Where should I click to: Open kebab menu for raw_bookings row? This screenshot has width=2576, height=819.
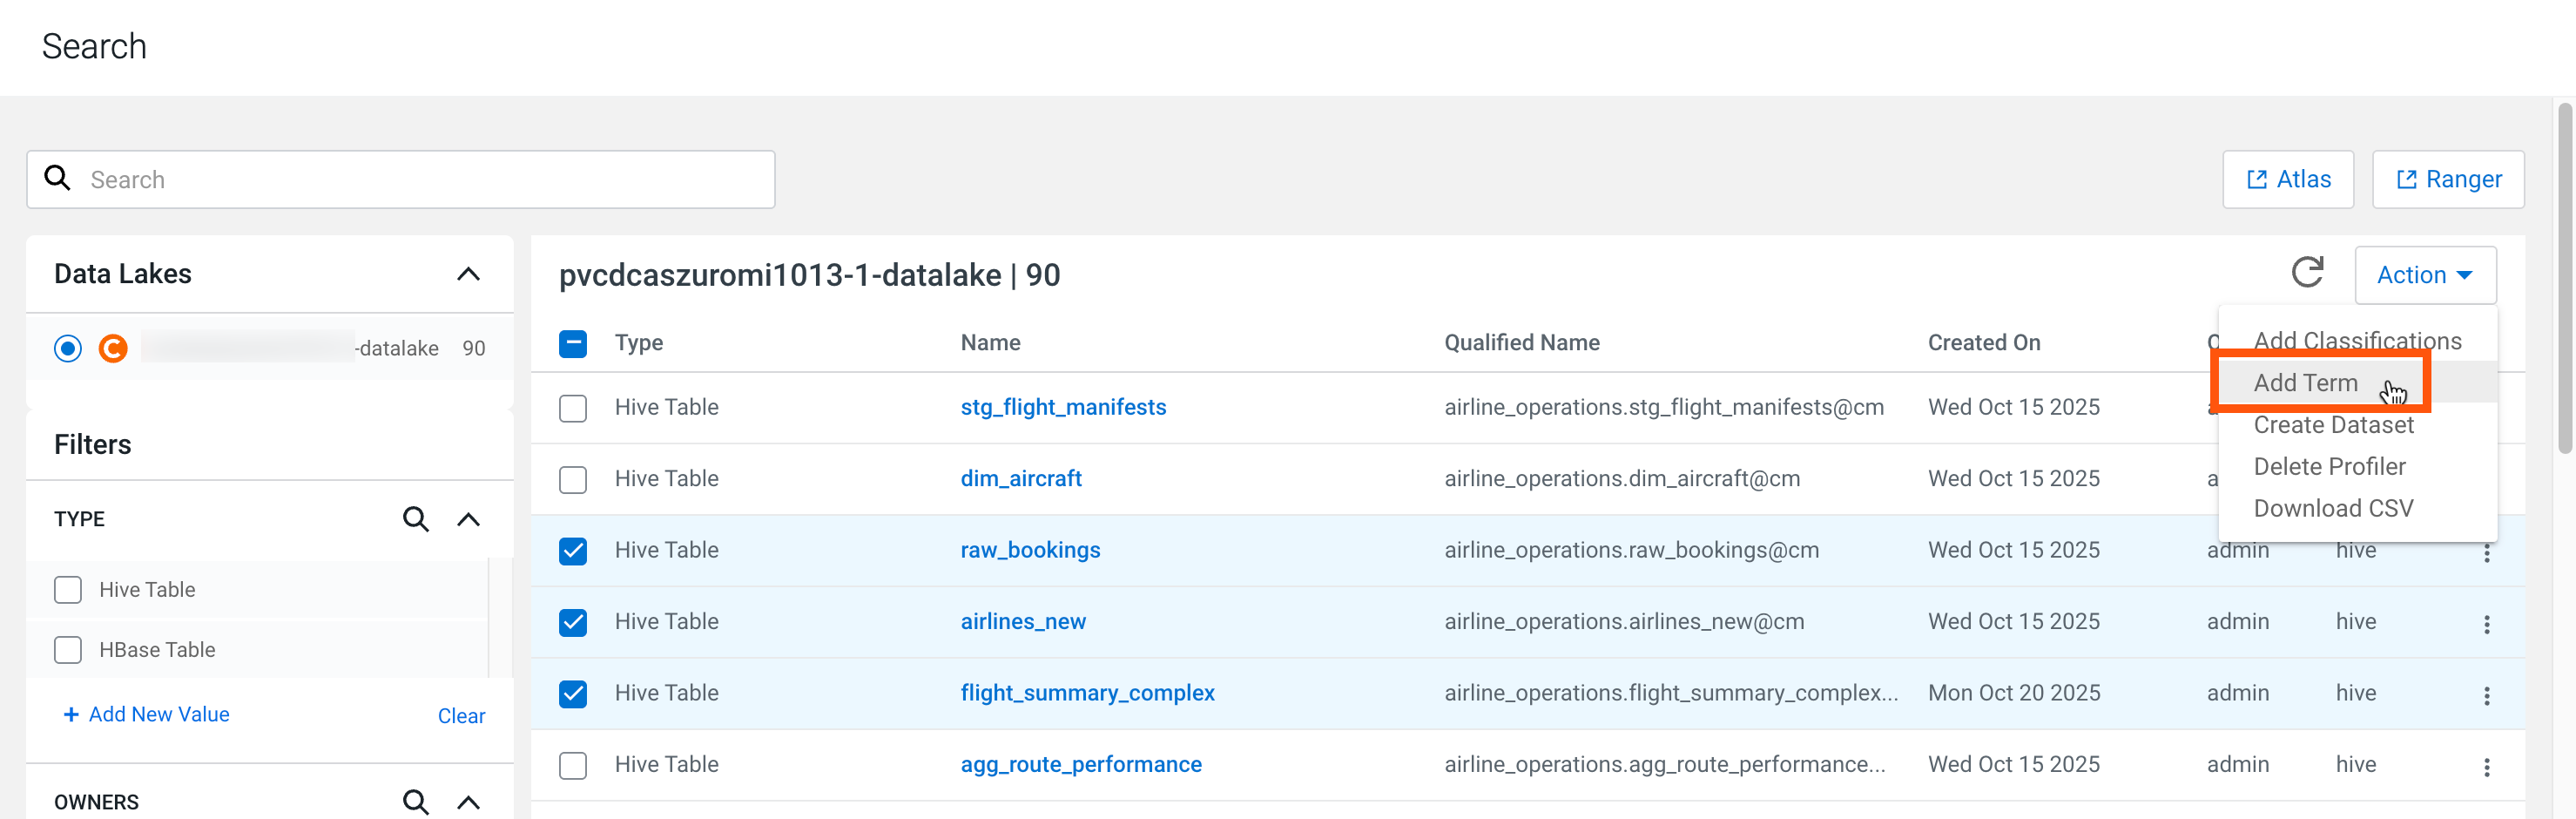point(2486,553)
